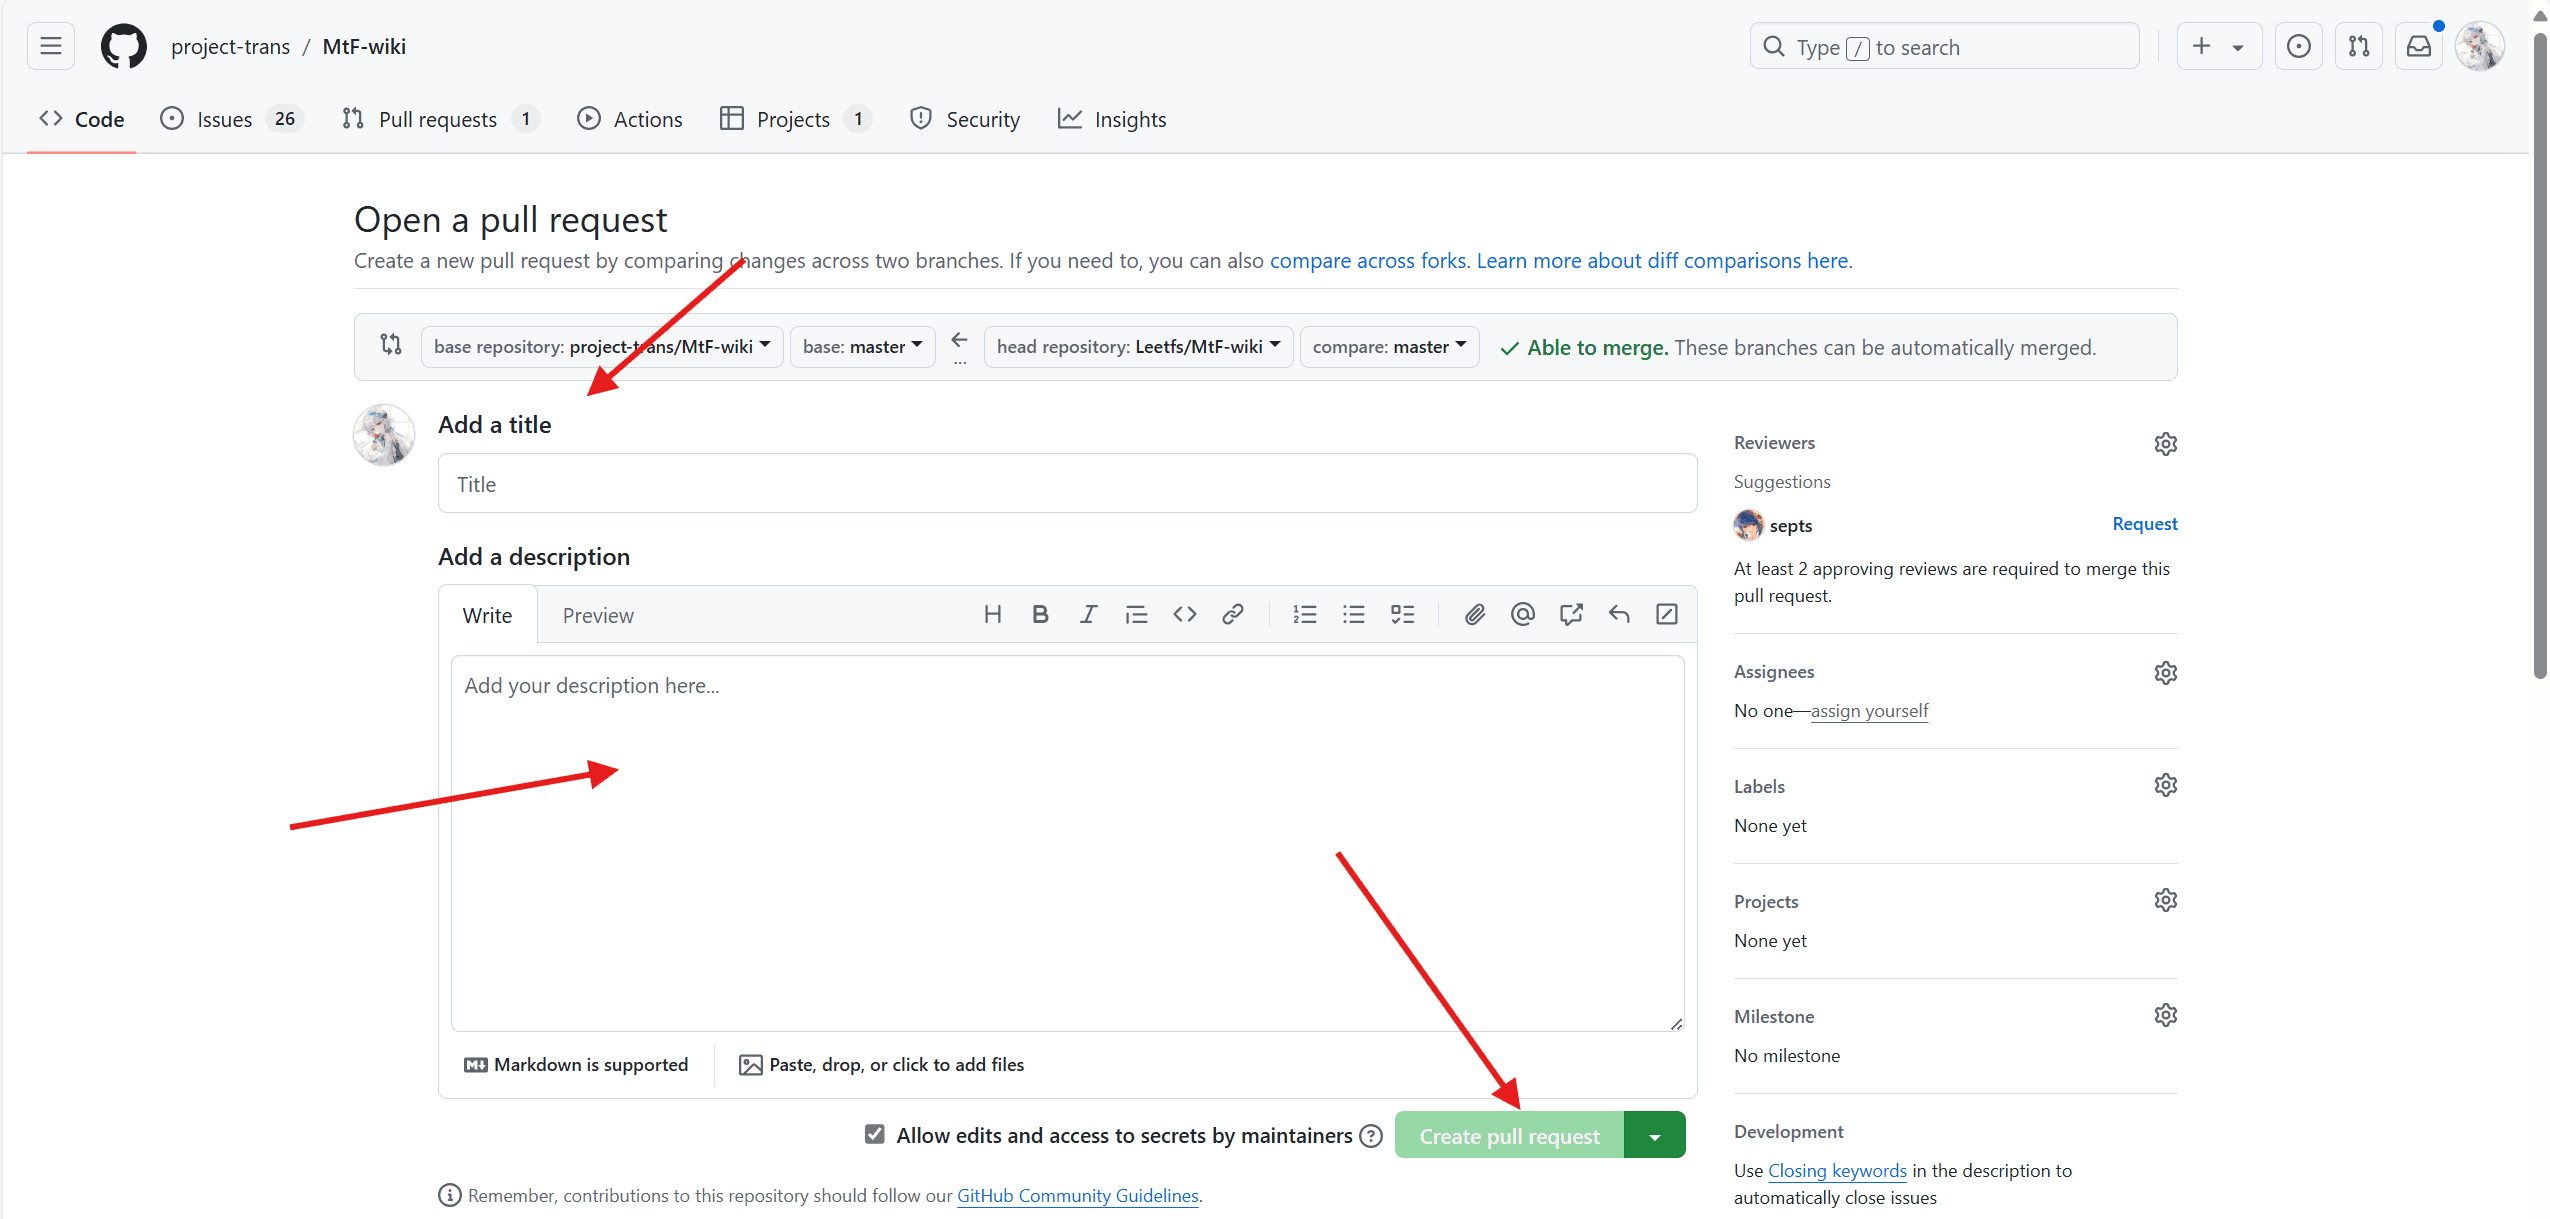Open notifications inbox icon
This screenshot has width=2550, height=1219.
pyautogui.click(x=2418, y=46)
